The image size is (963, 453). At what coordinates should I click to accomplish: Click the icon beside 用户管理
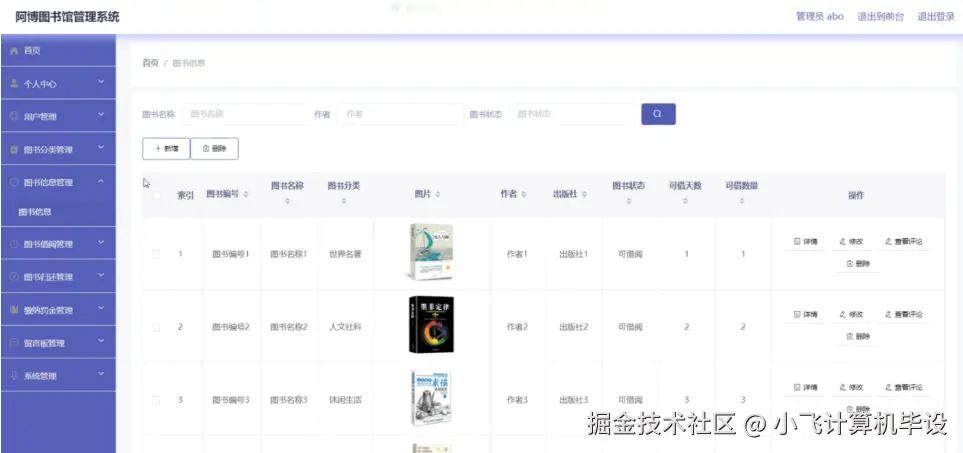[14, 117]
